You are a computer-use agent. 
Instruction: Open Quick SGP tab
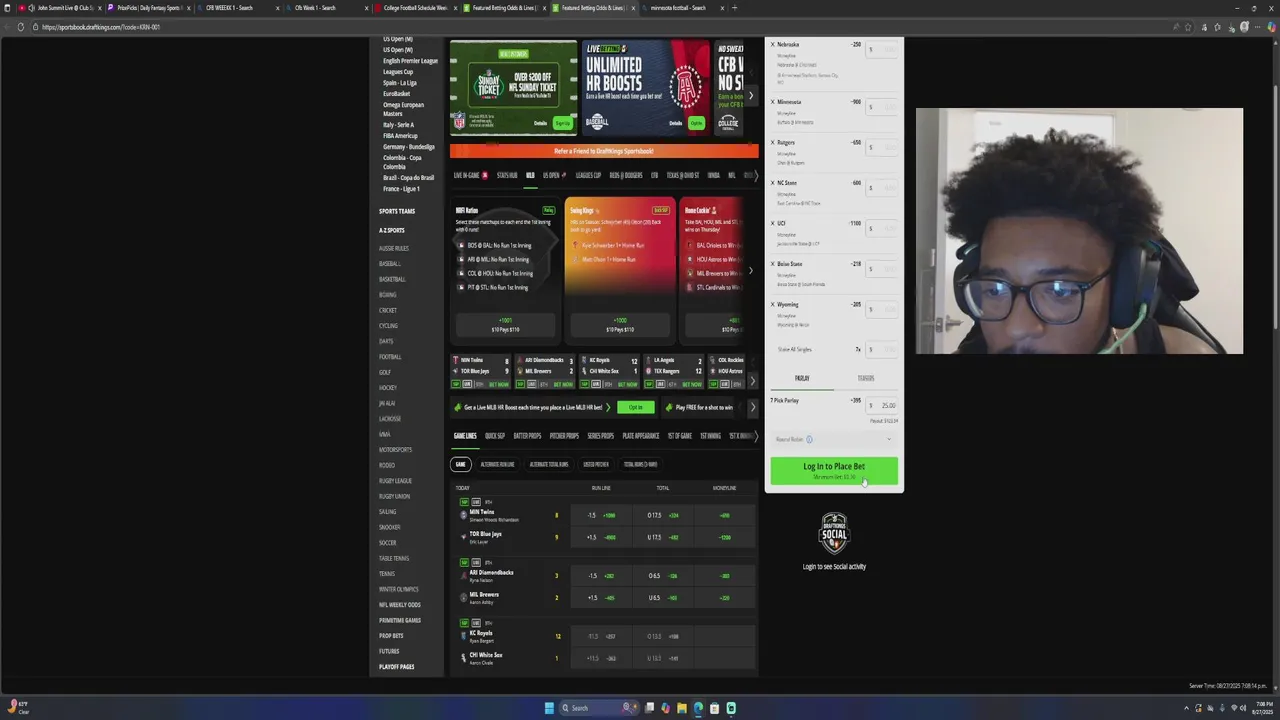click(495, 436)
